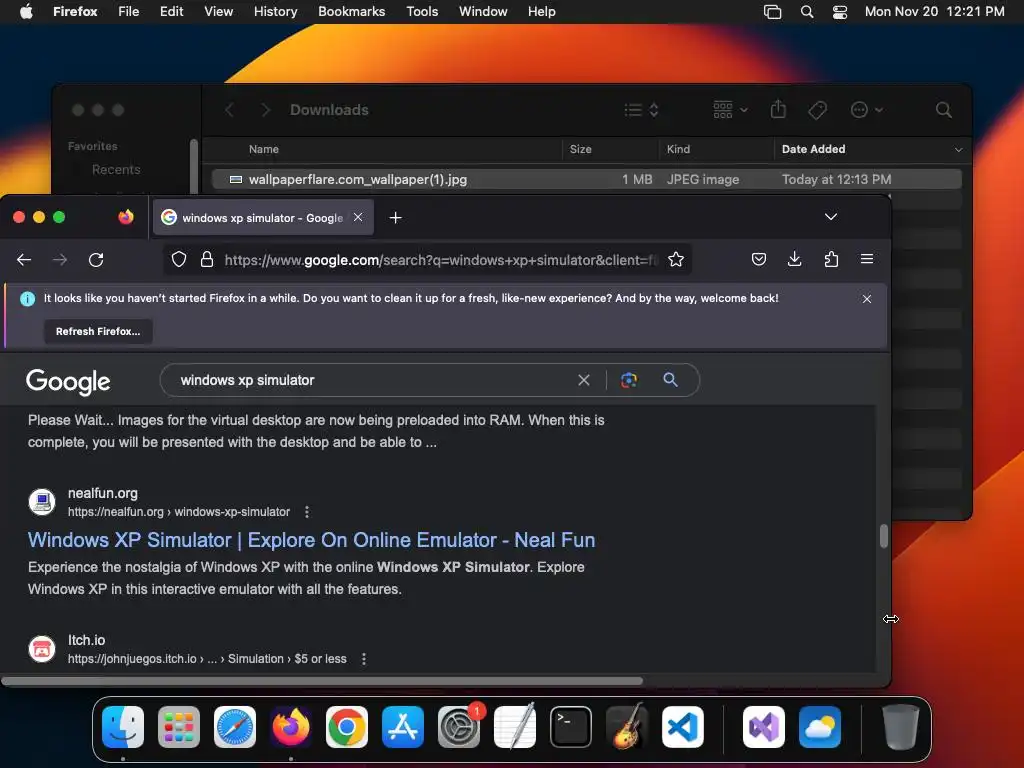Open Windows XP Simulator Neal Fun result

[x=312, y=540]
